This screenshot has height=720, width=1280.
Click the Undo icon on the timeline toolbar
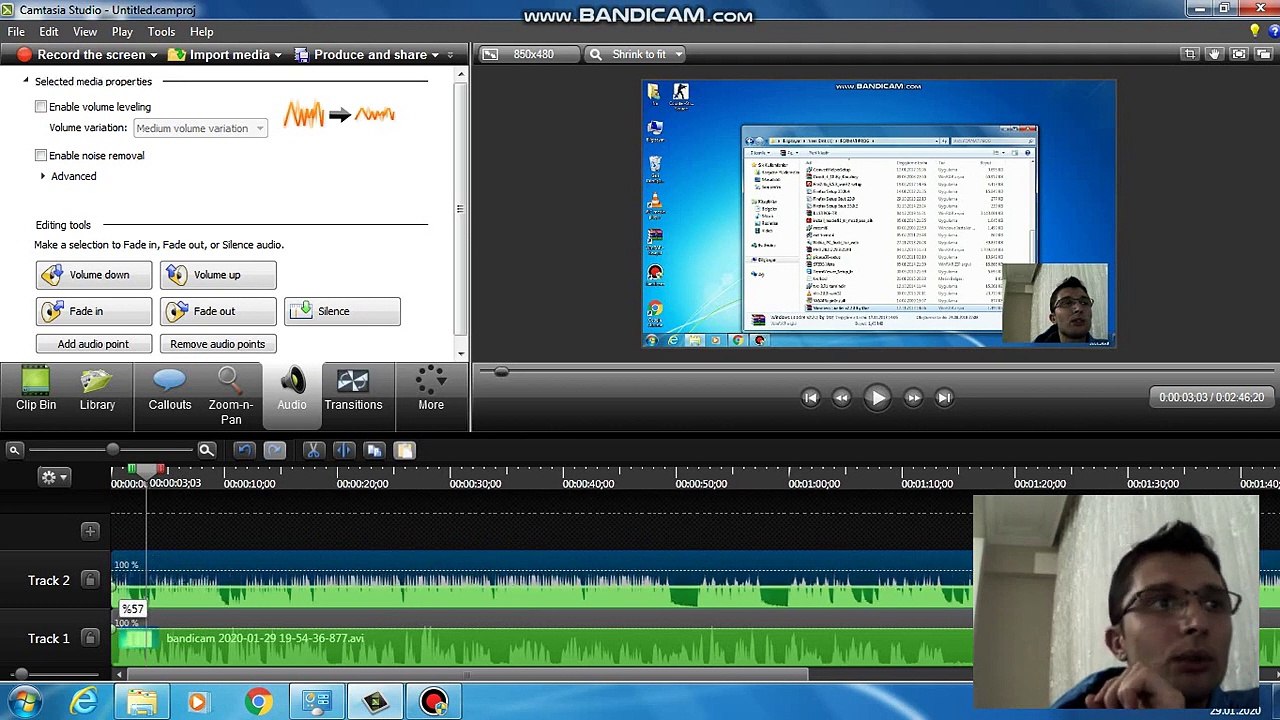pyautogui.click(x=244, y=451)
